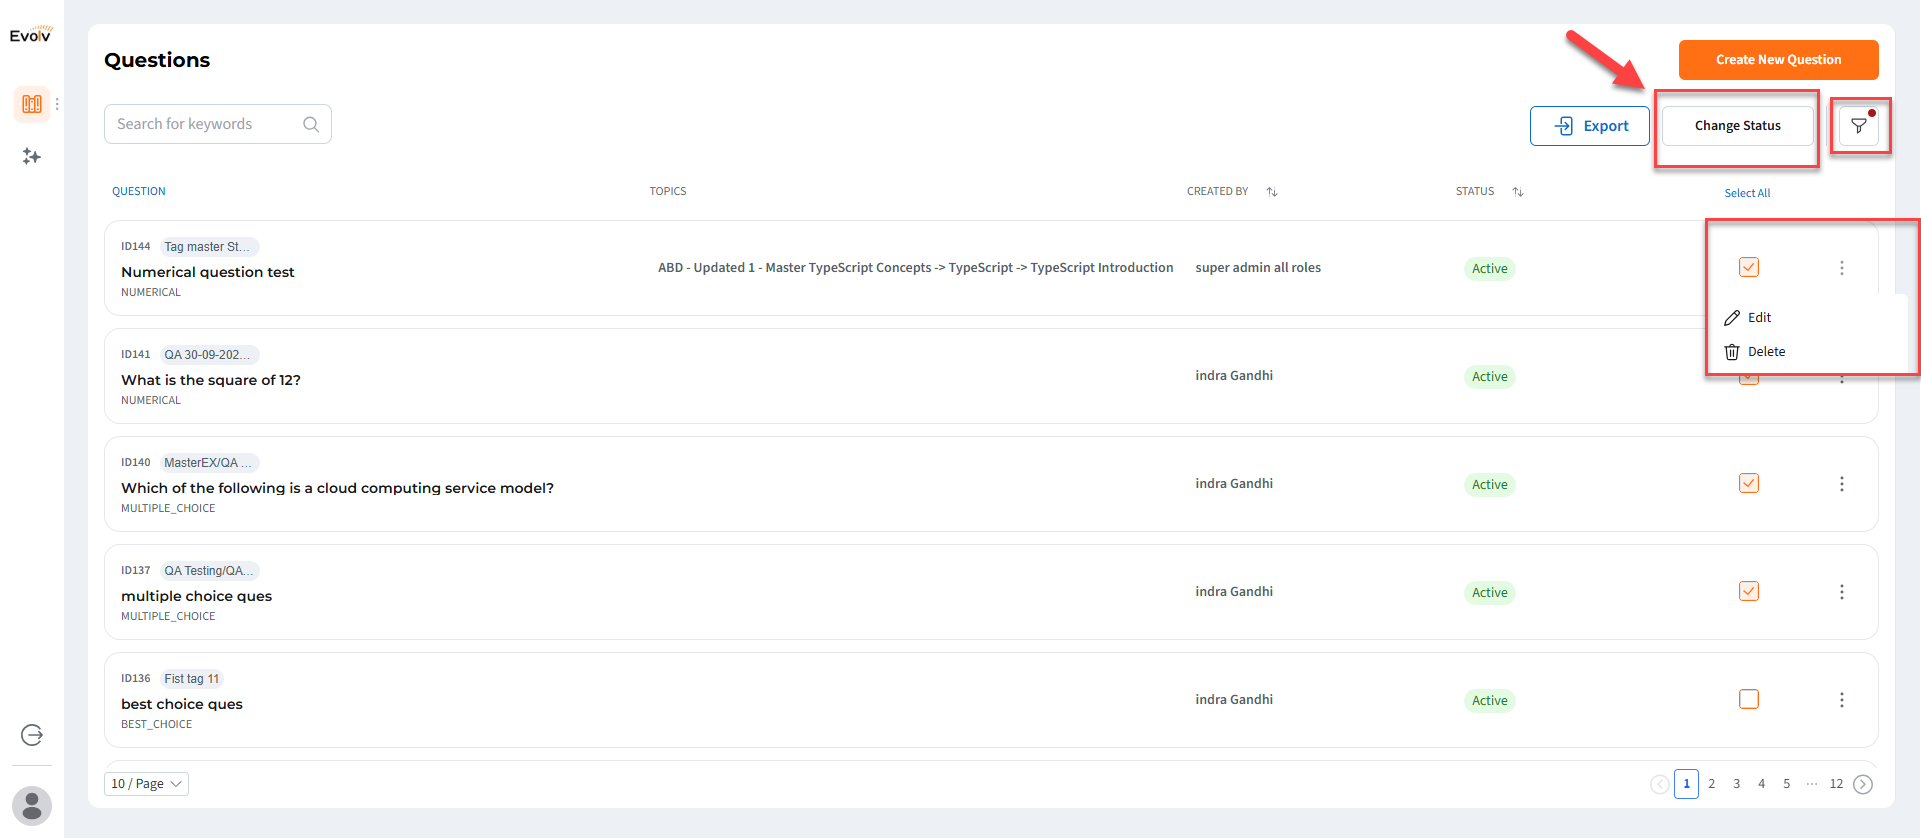Click the CREATED BY column header

[x=1218, y=192]
